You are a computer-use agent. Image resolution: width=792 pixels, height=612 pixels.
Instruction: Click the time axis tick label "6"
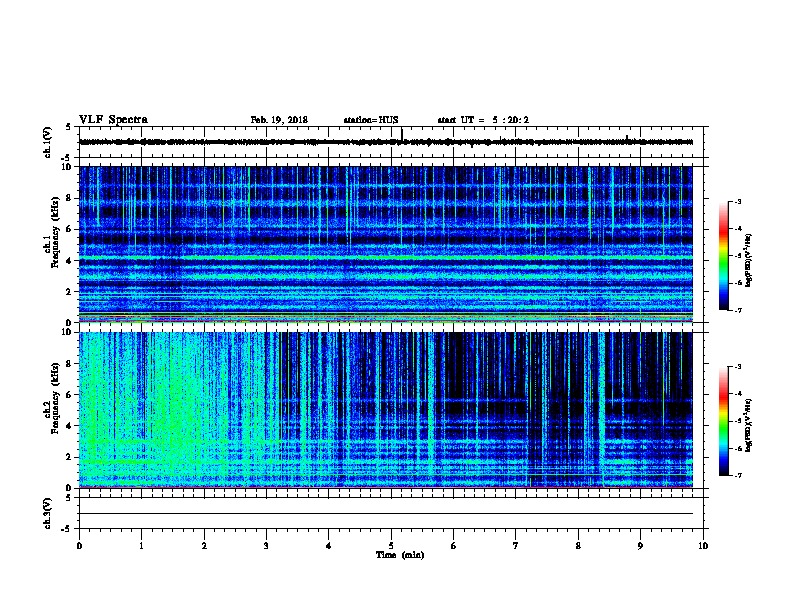[x=454, y=546]
